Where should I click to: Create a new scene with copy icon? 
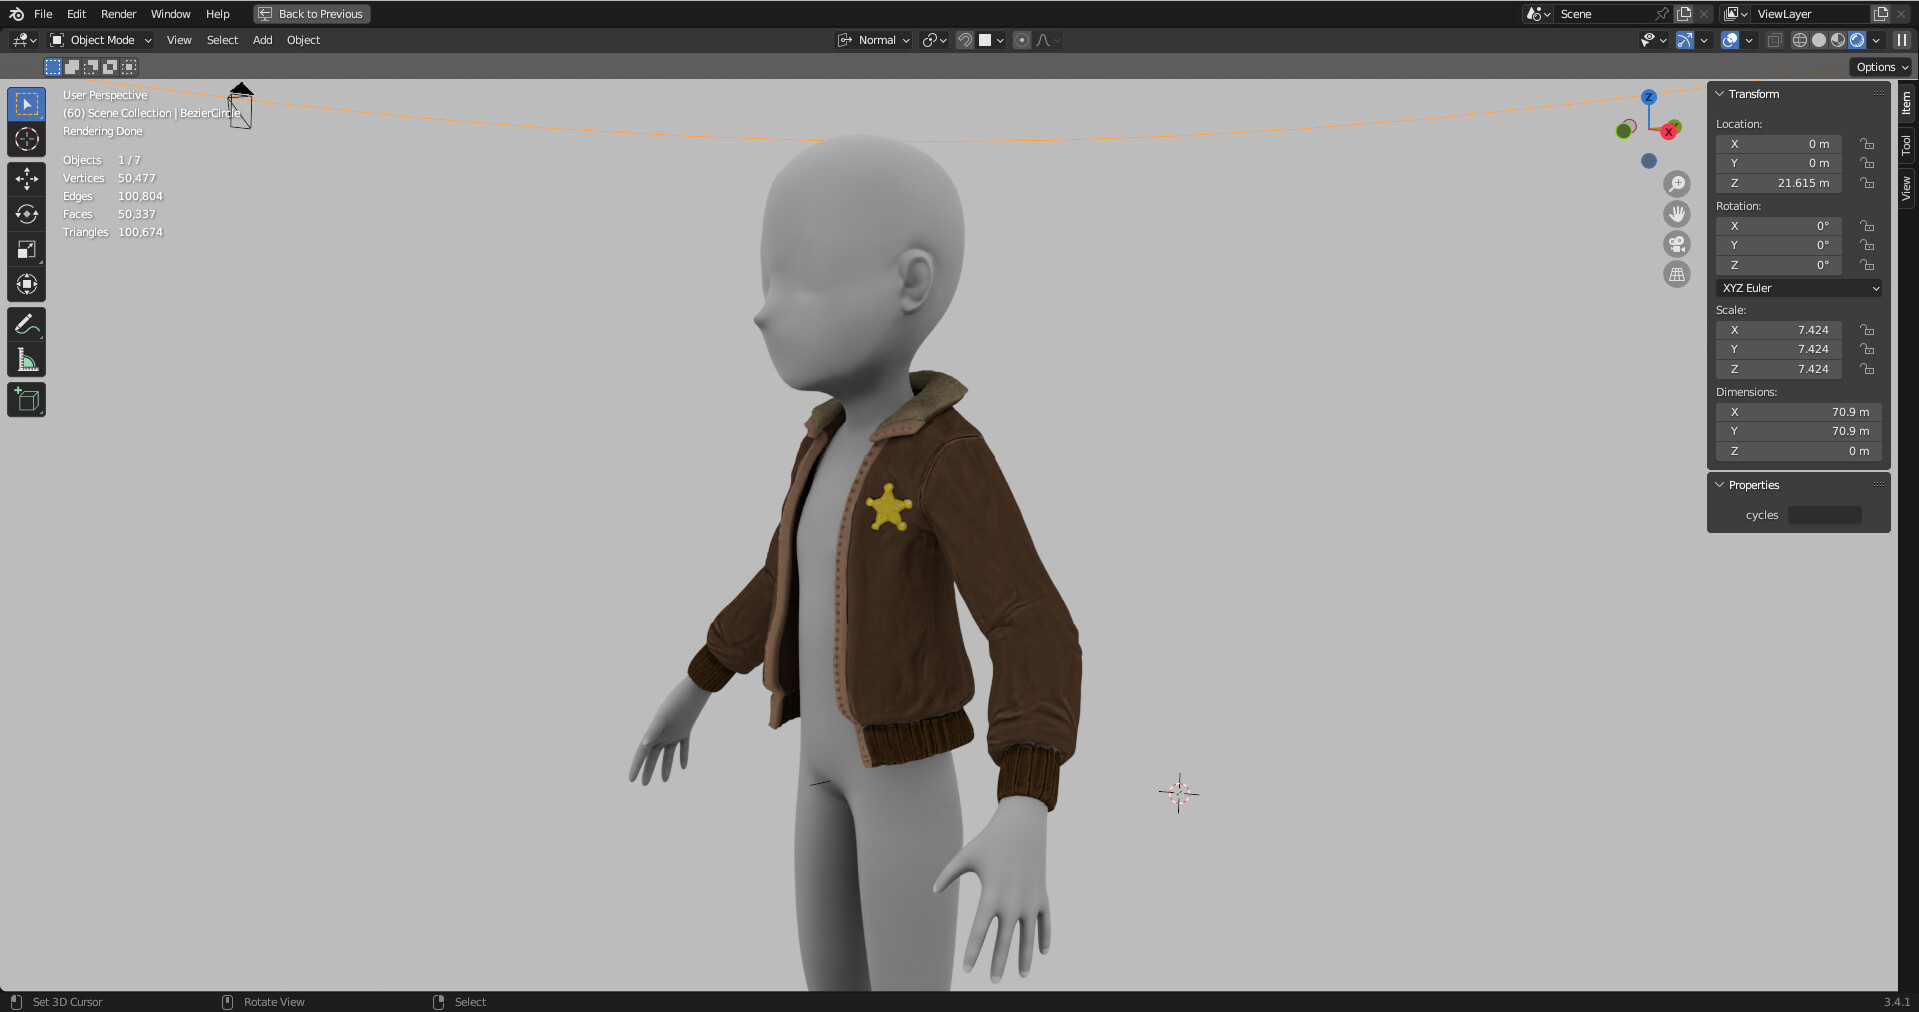pos(1684,14)
